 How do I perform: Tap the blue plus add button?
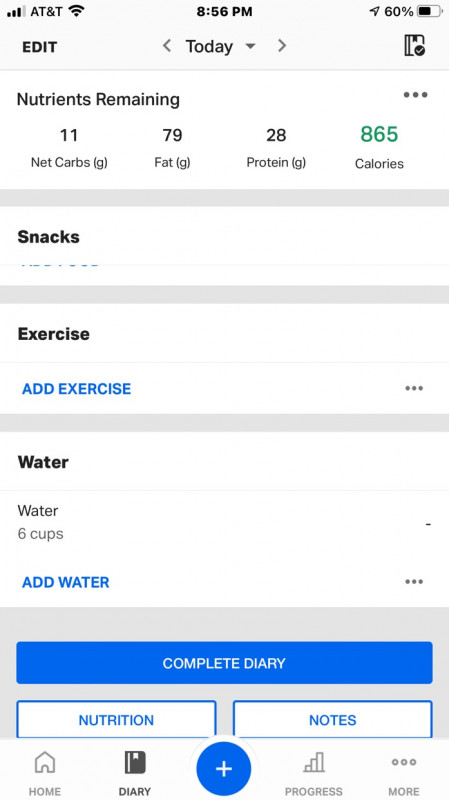[223, 769]
